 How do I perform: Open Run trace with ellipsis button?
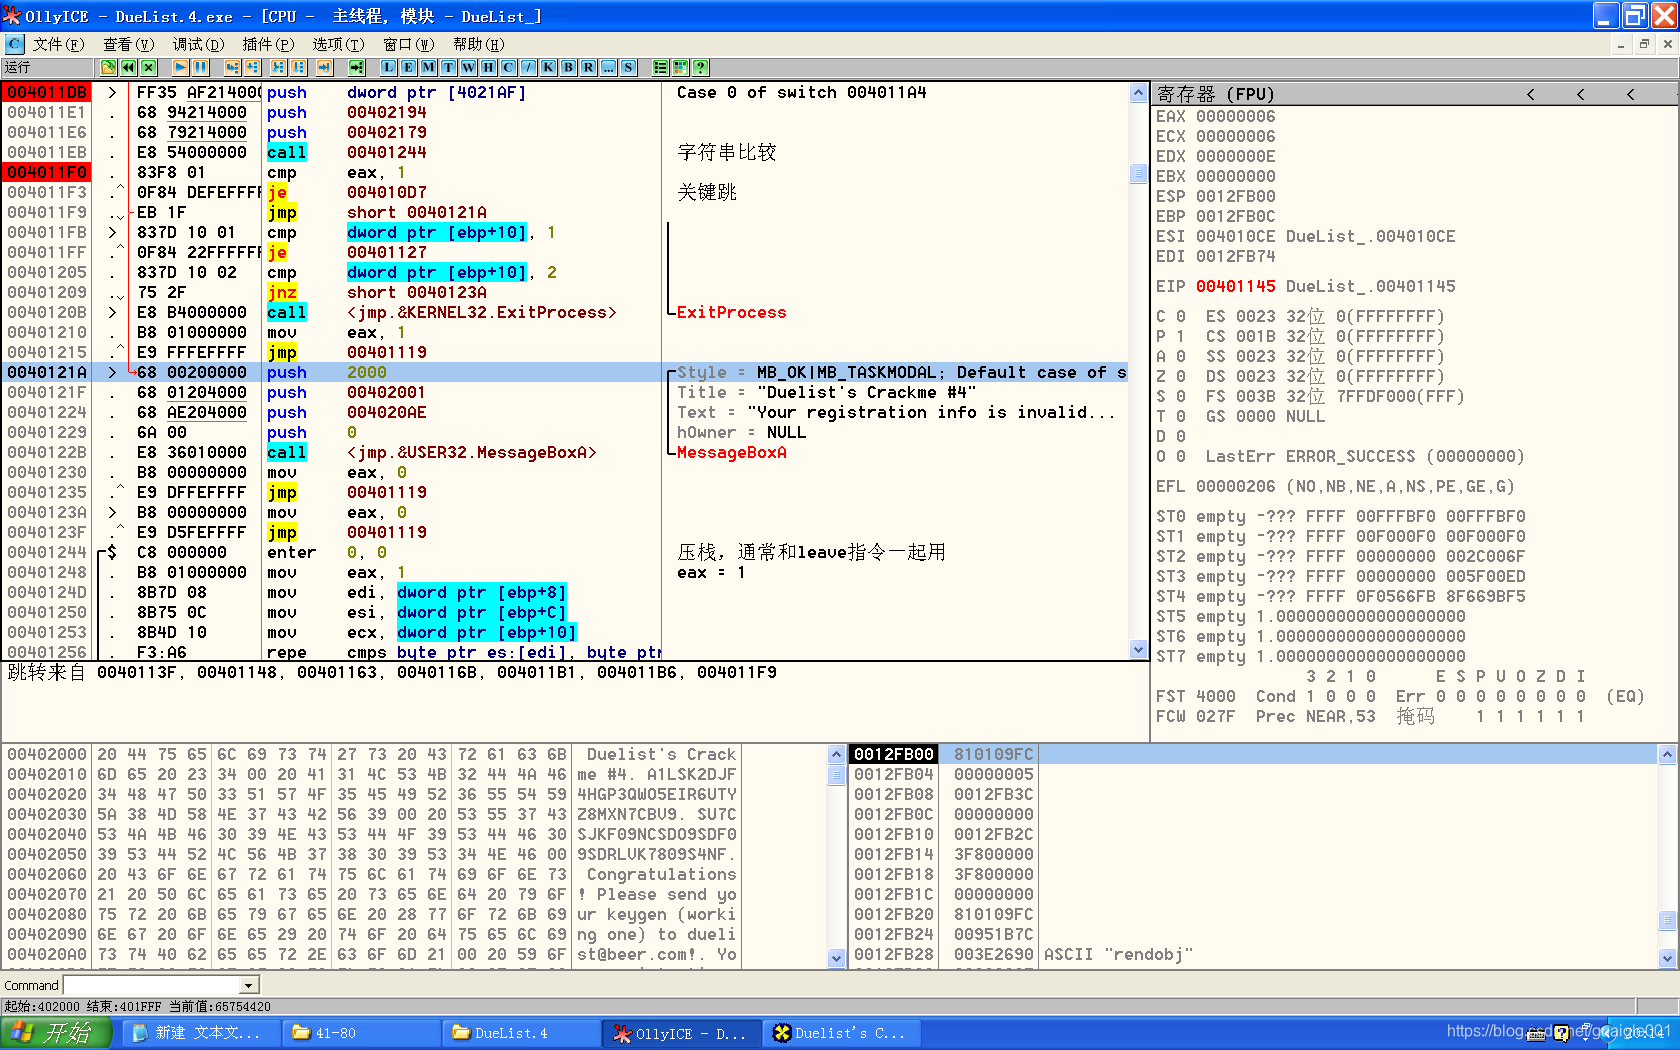608,67
